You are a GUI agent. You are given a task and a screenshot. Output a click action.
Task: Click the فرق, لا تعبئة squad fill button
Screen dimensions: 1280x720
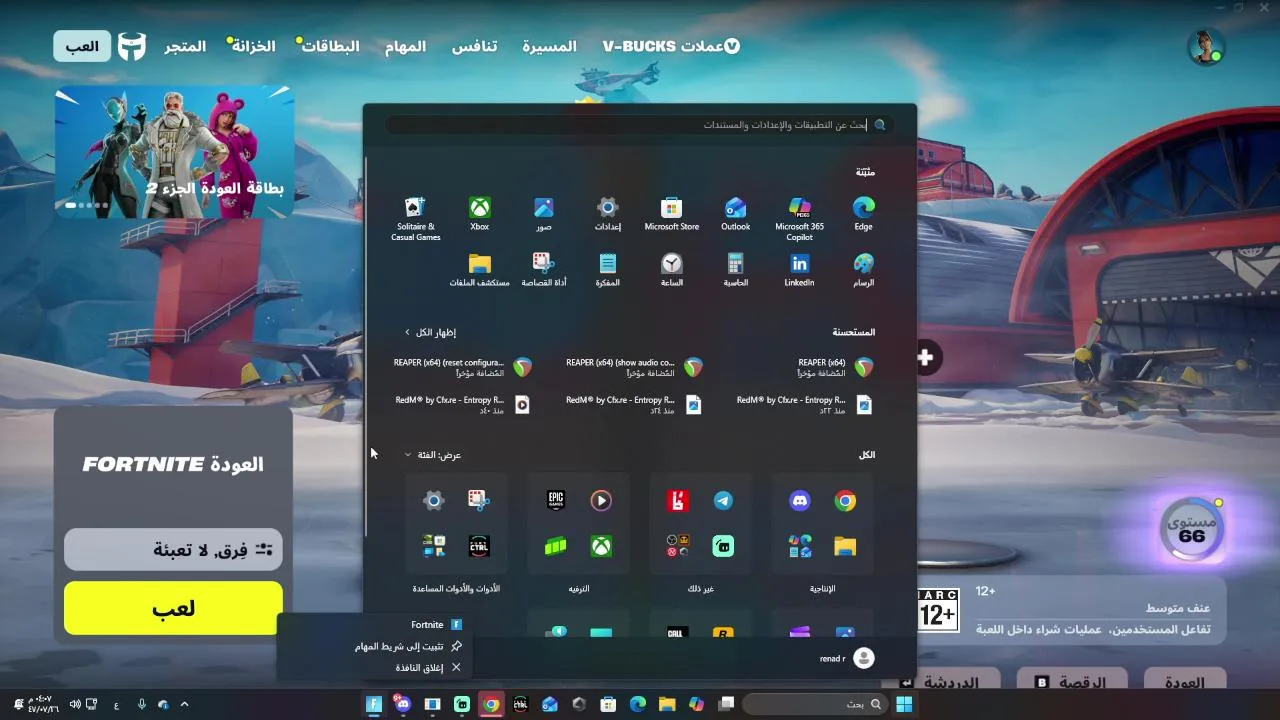173,549
